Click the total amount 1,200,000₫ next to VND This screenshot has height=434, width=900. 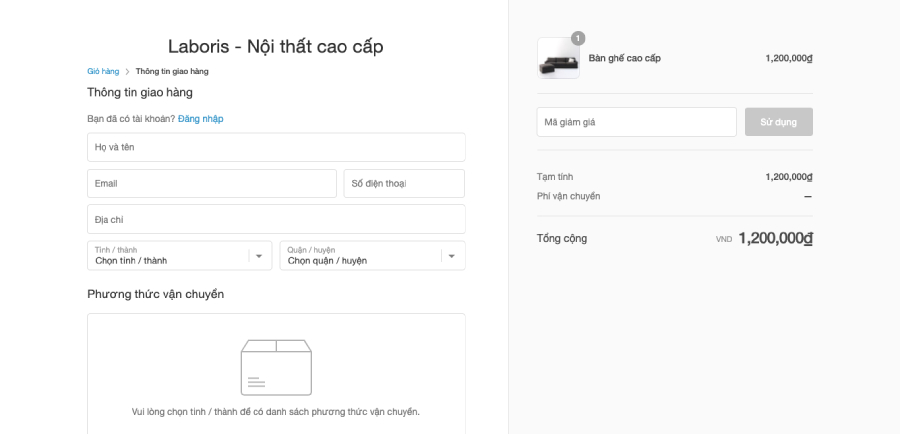point(775,238)
